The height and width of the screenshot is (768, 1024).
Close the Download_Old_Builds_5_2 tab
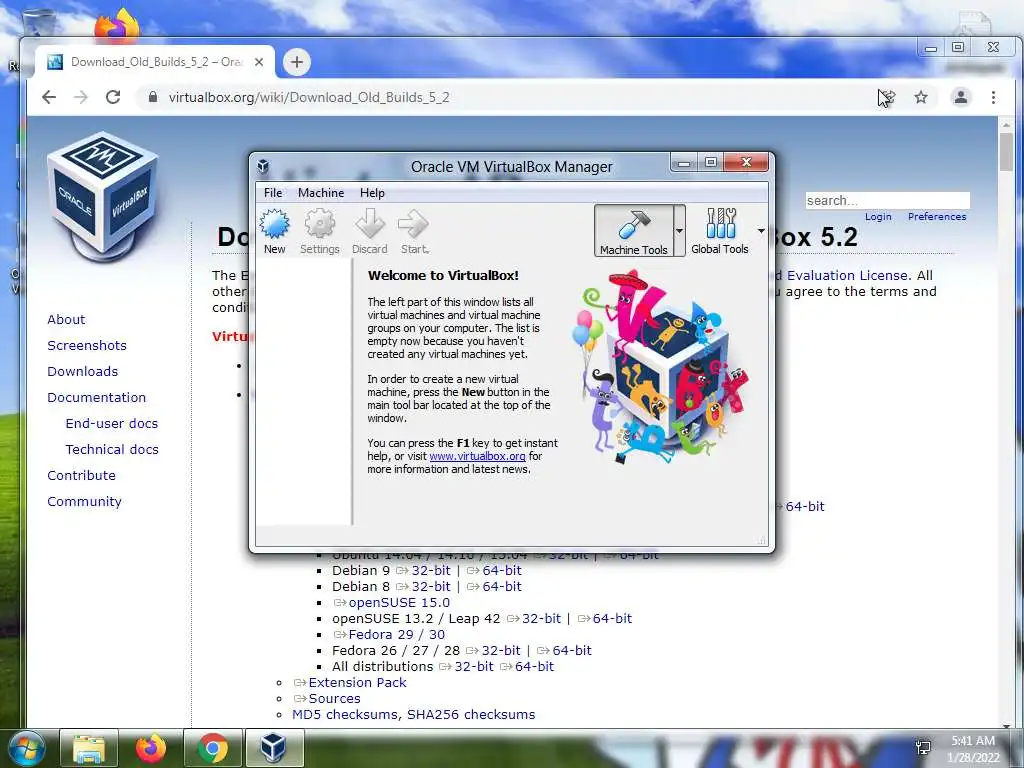259,62
